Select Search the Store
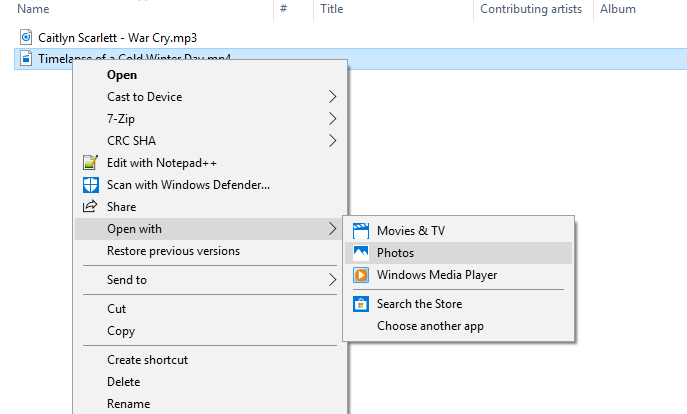687x414 pixels. click(x=459, y=304)
